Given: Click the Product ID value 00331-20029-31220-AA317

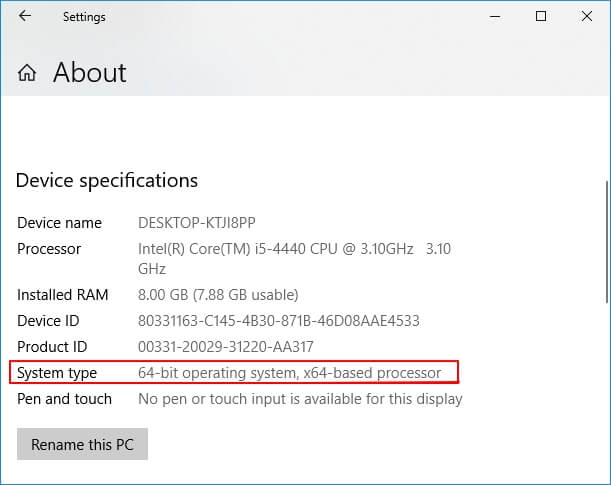Looking at the screenshot, I should click(225, 347).
